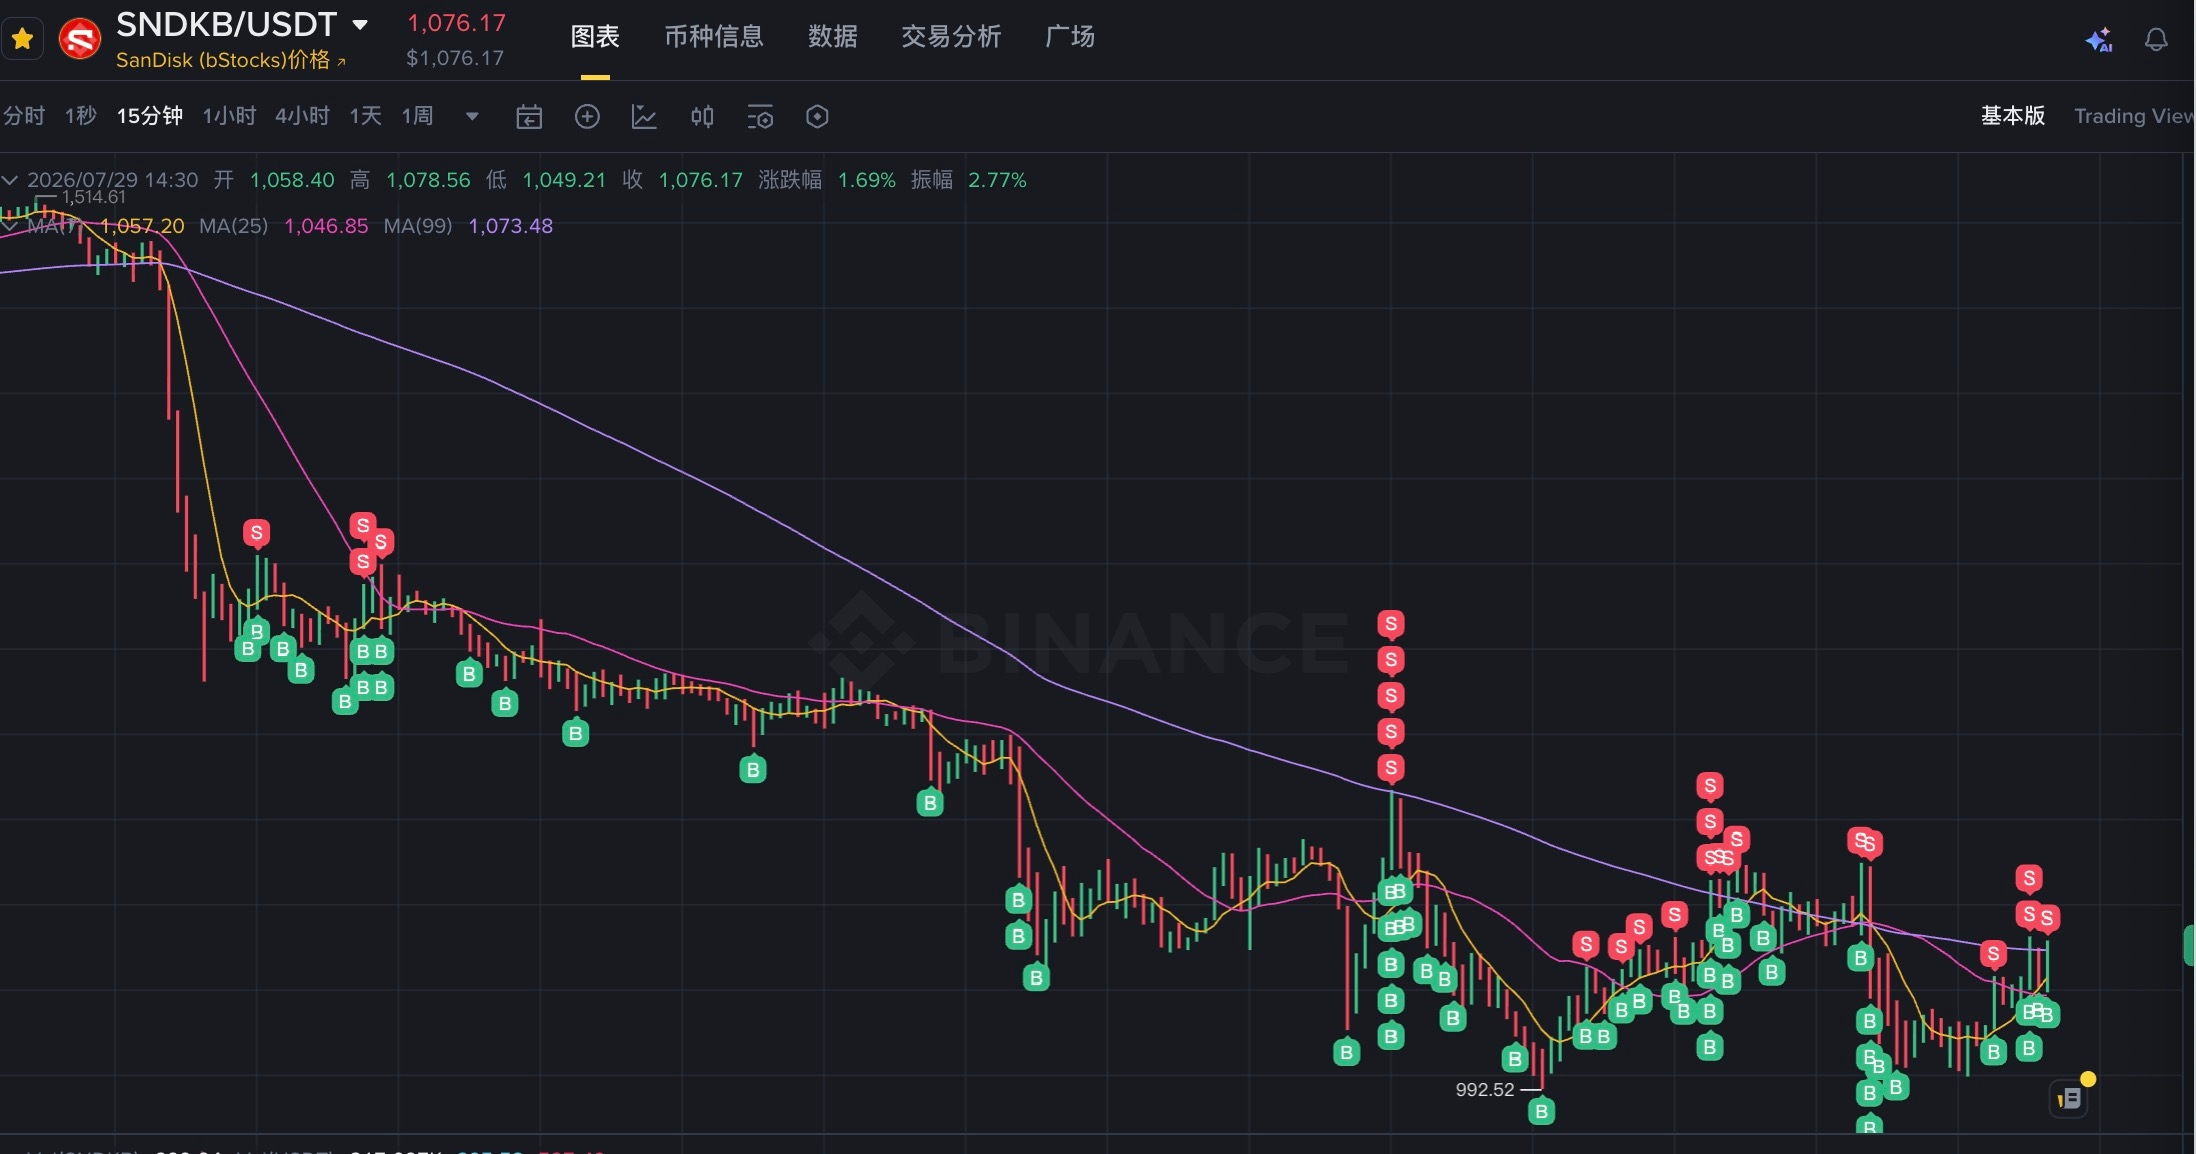Click the MA(25) value 1,046.85

tap(326, 226)
